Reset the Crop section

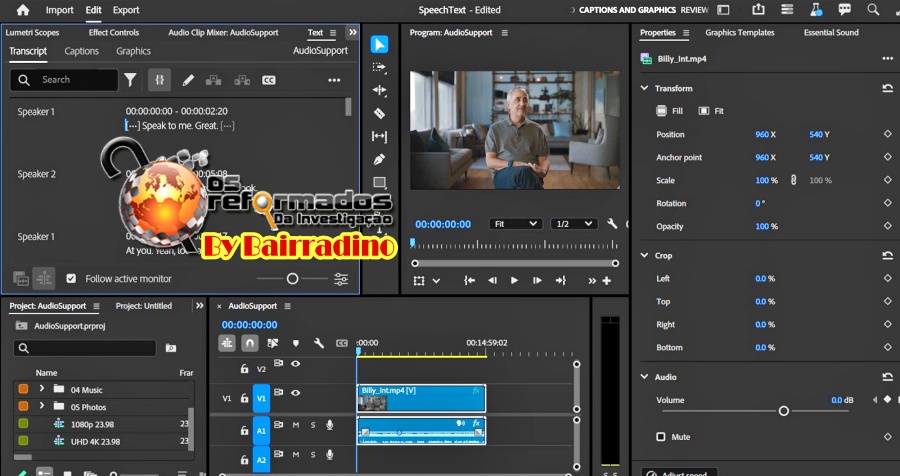(x=887, y=256)
